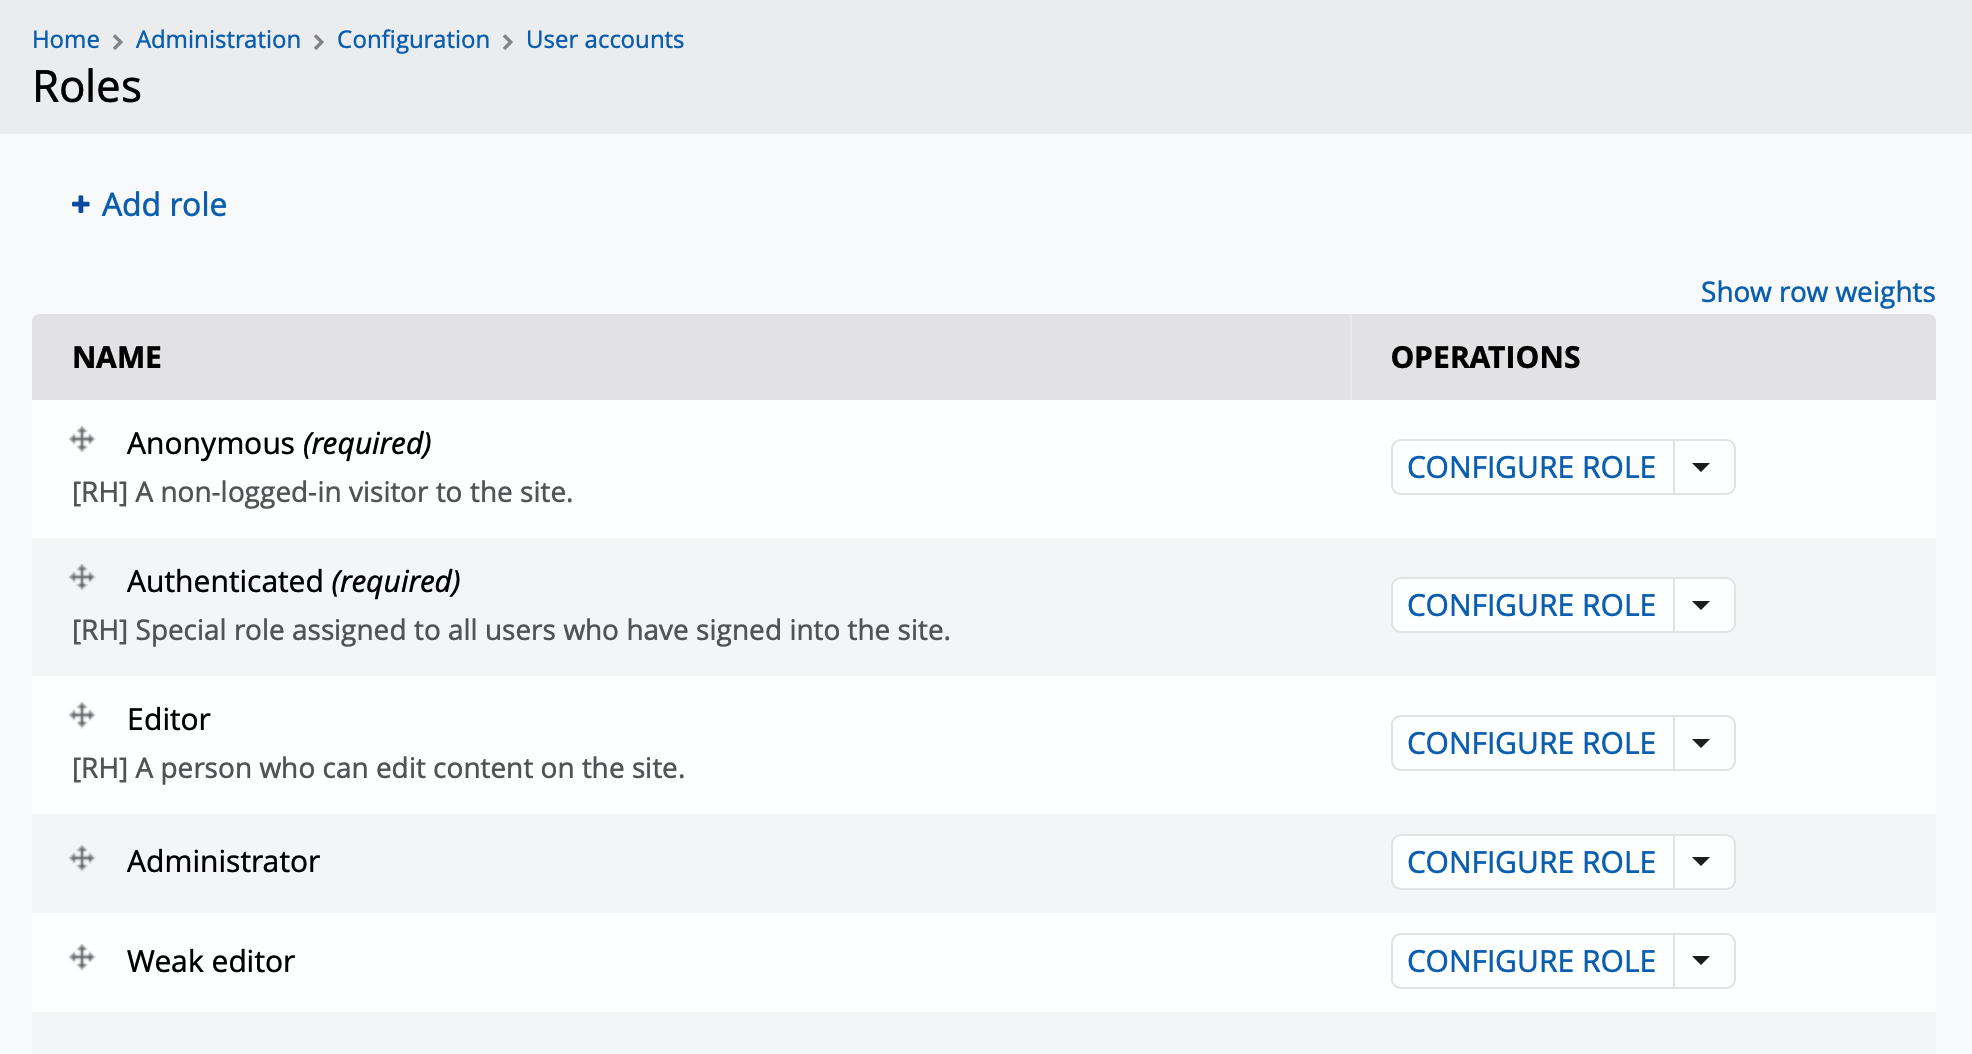This screenshot has width=1972, height=1054.
Task: Click the drag handle for Weak editor role
Action: click(x=82, y=957)
